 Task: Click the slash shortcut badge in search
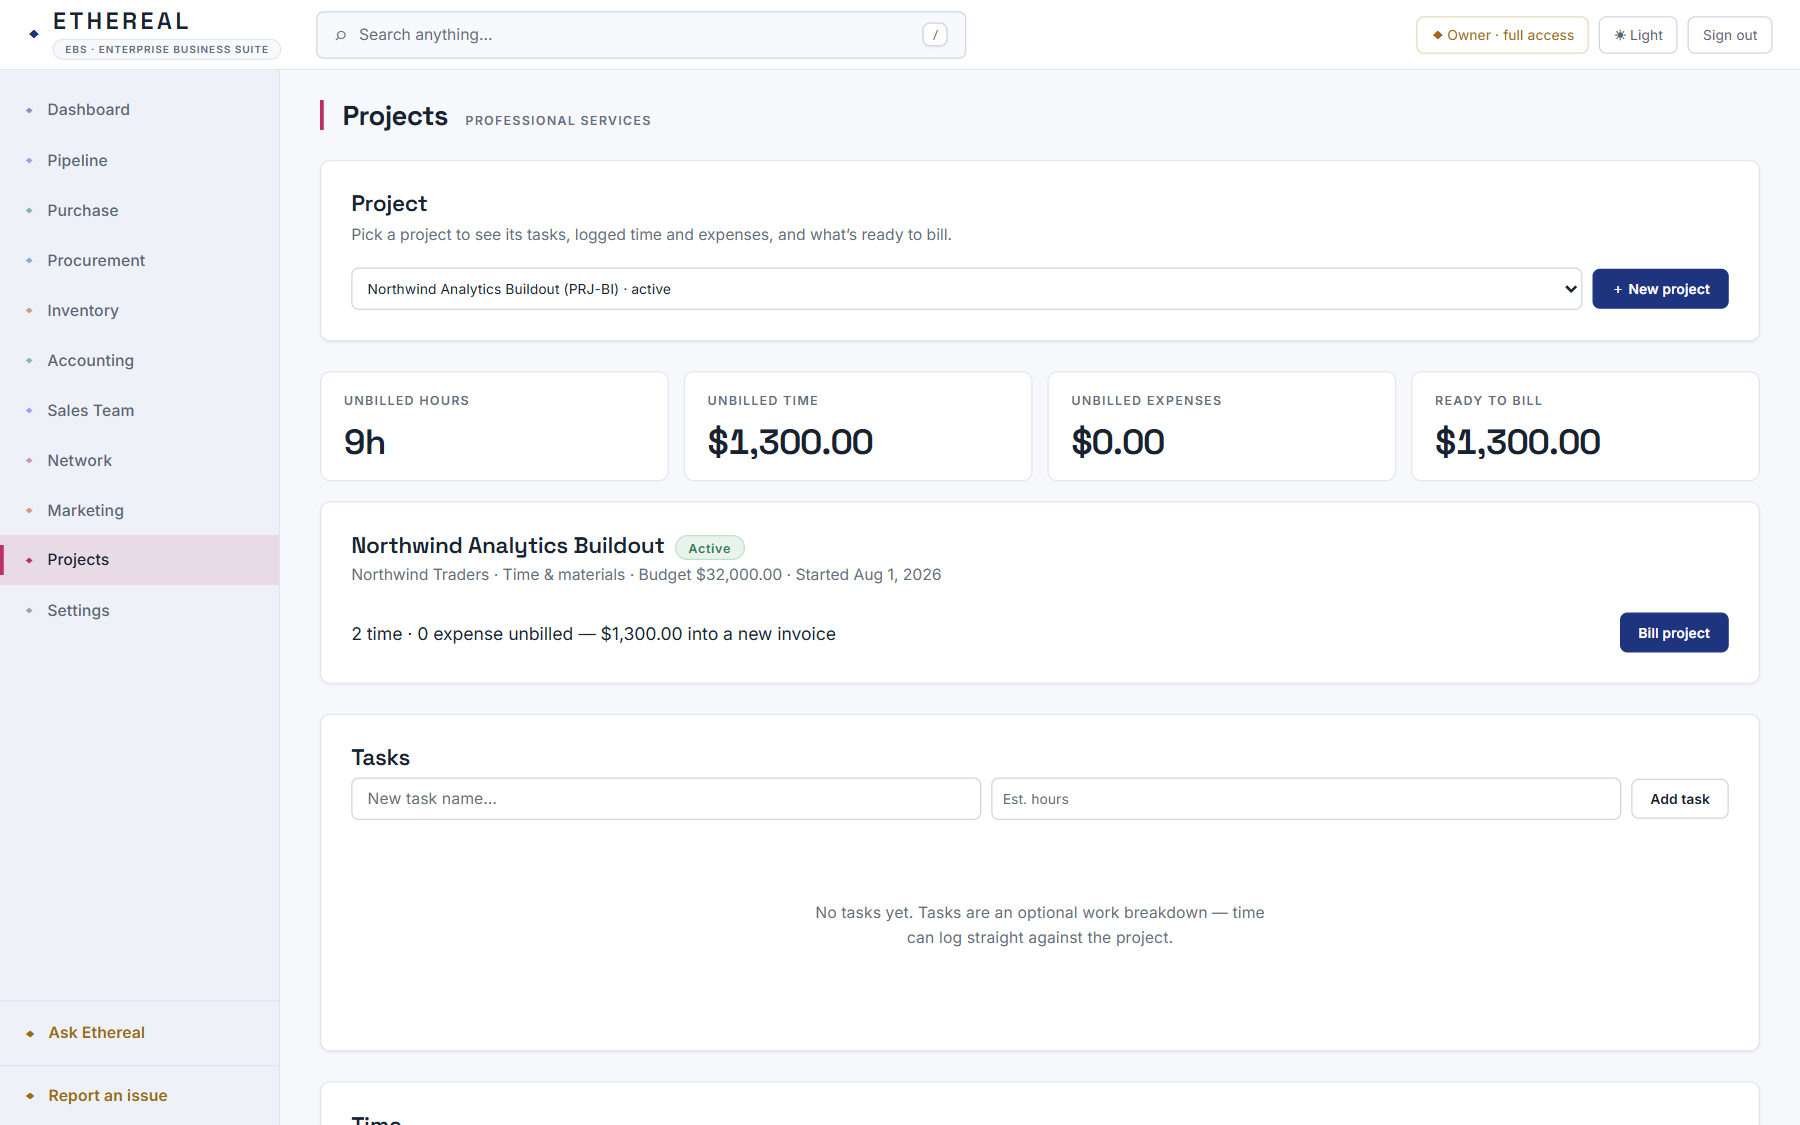coord(935,35)
